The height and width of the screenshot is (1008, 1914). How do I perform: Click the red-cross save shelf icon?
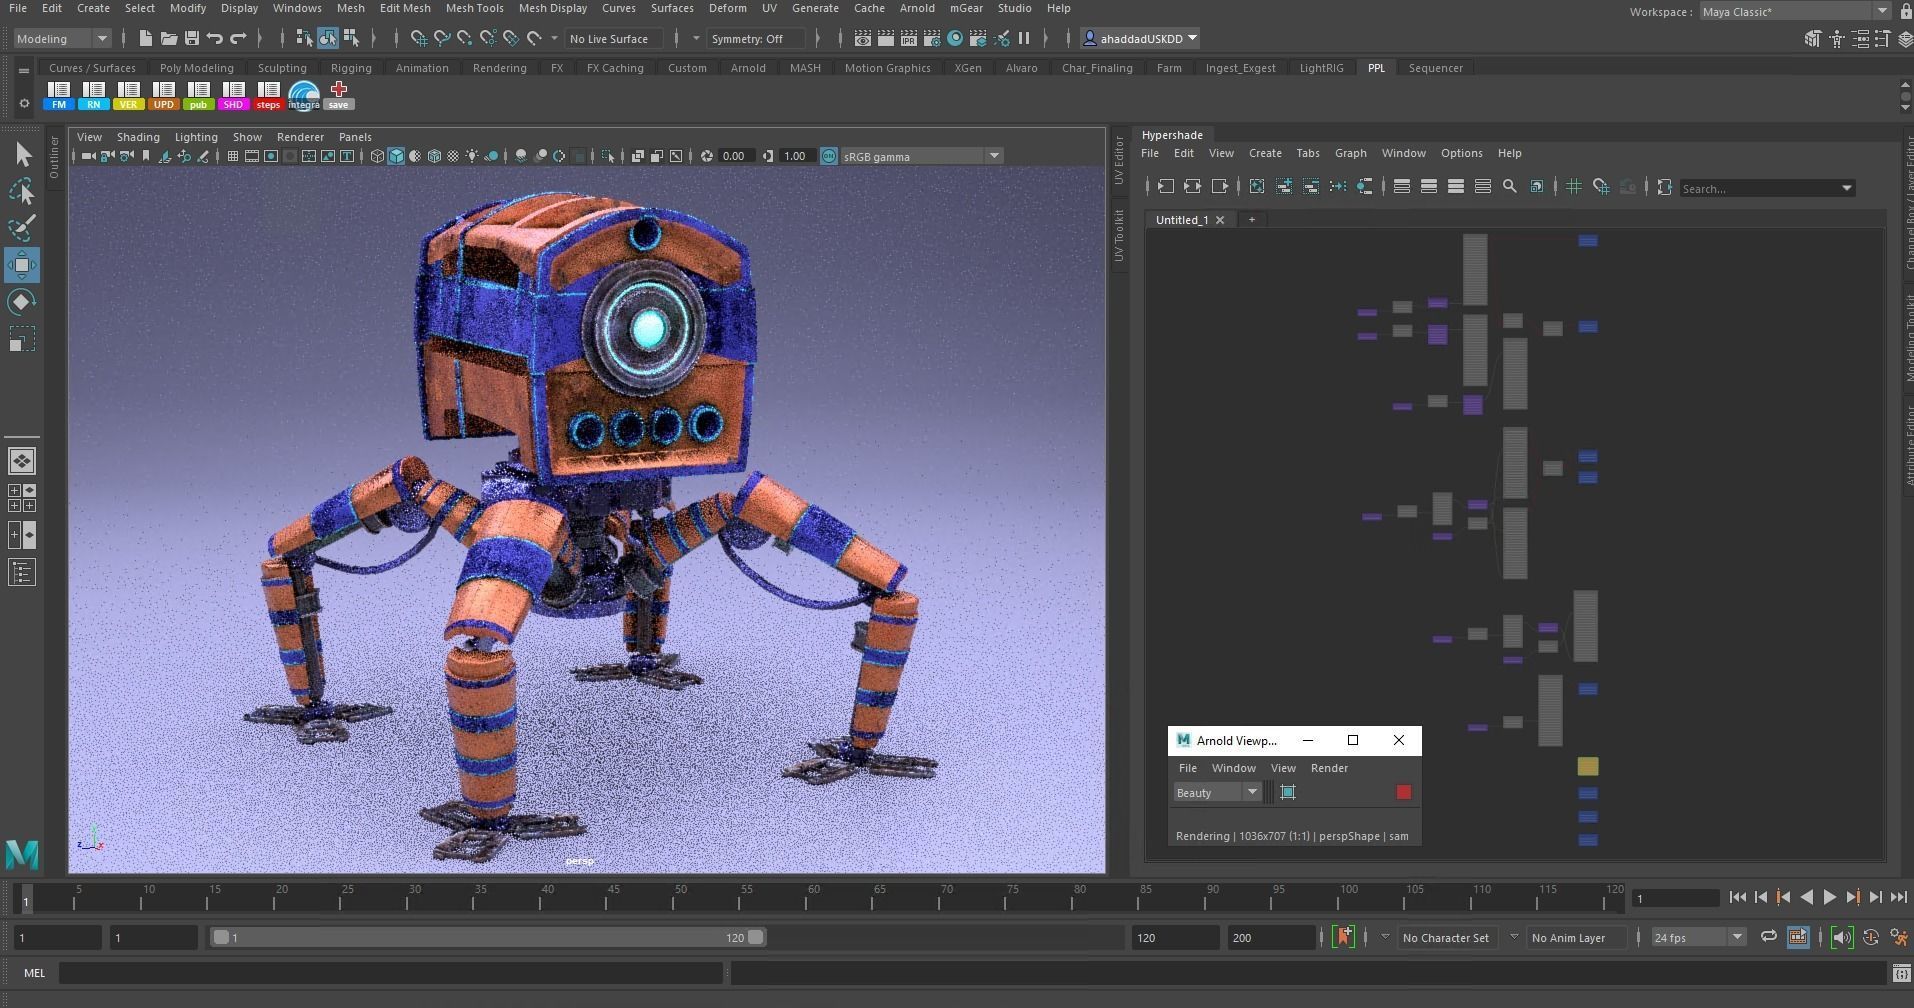pyautogui.click(x=338, y=95)
